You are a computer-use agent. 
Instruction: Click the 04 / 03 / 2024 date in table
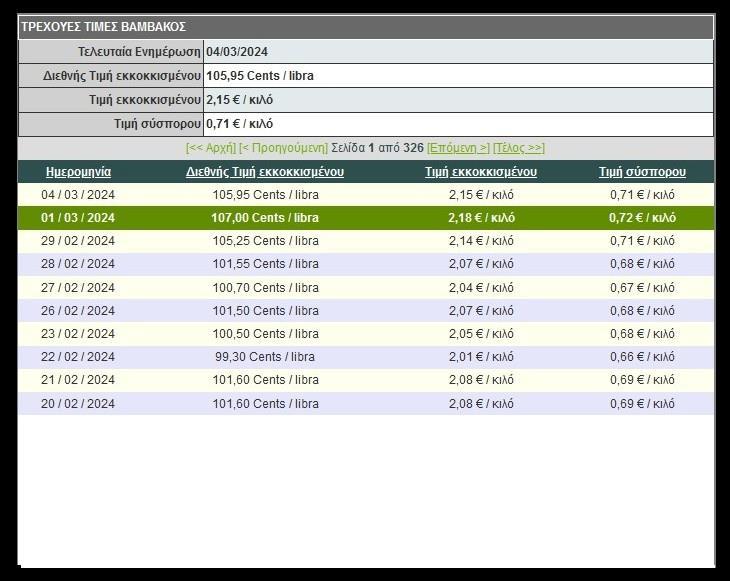pyautogui.click(x=78, y=195)
